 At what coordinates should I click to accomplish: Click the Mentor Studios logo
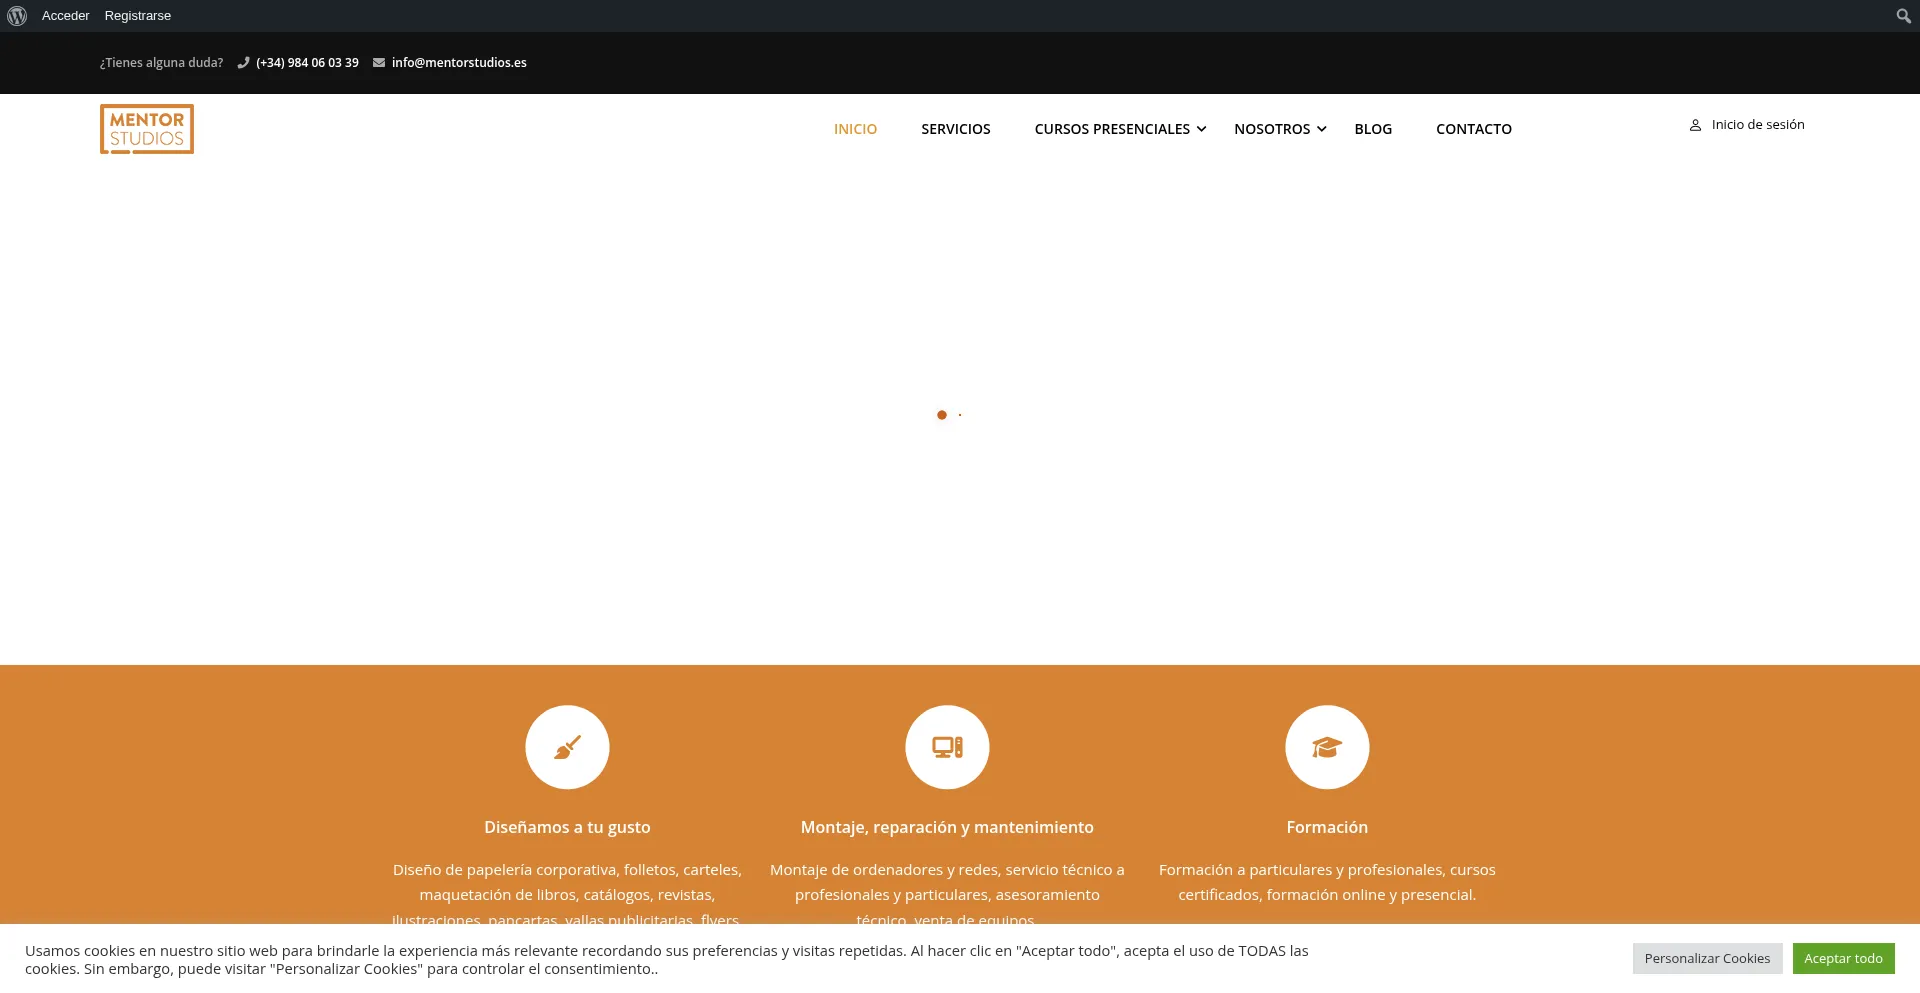click(x=147, y=129)
